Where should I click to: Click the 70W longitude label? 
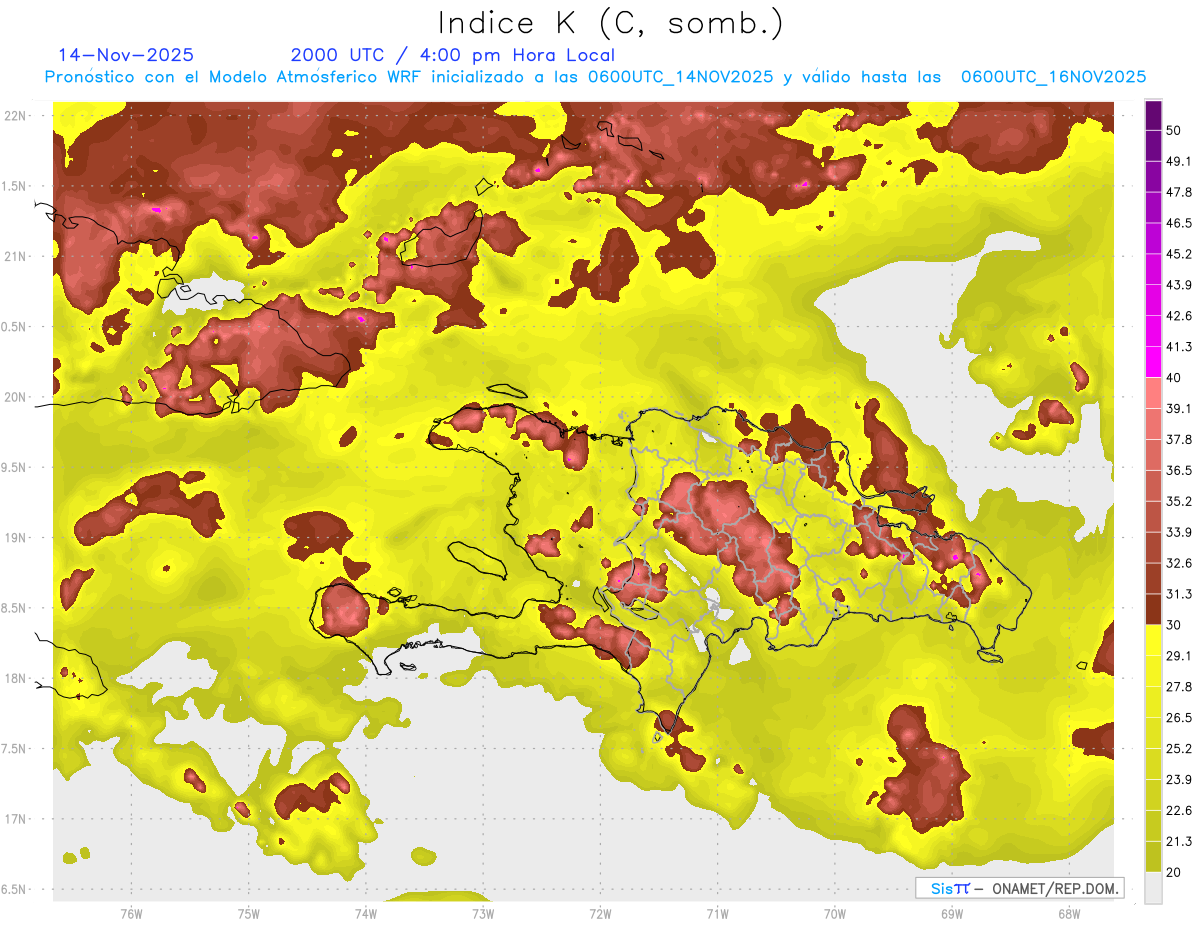click(835, 913)
